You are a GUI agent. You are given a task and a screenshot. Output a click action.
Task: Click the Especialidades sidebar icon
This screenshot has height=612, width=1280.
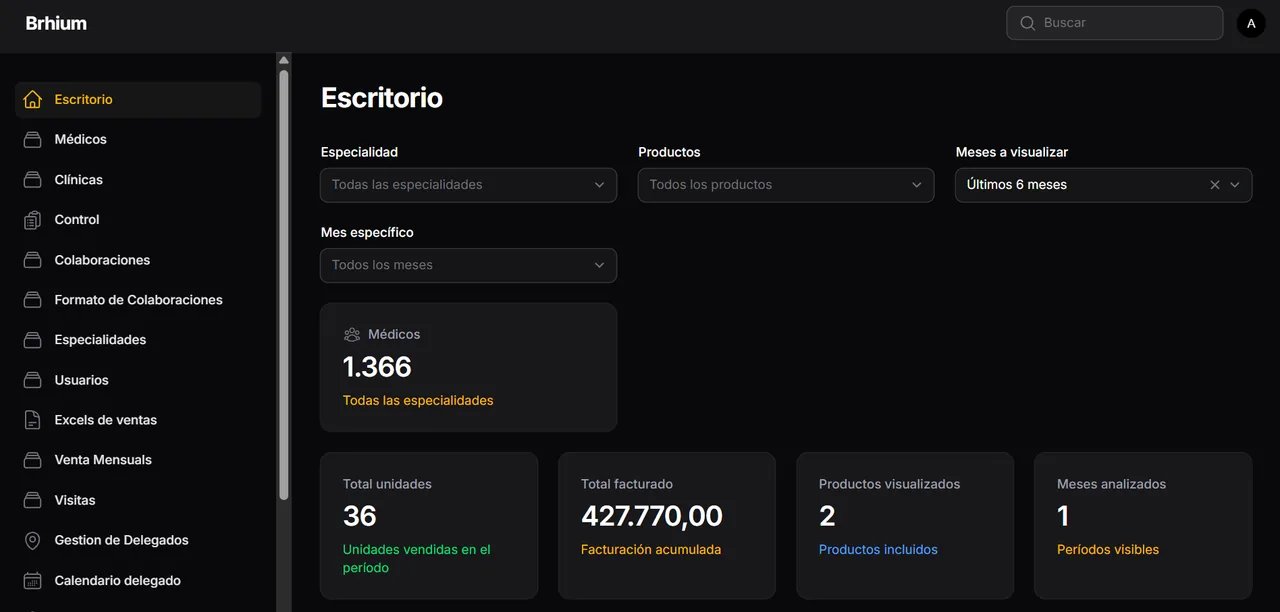[33, 340]
